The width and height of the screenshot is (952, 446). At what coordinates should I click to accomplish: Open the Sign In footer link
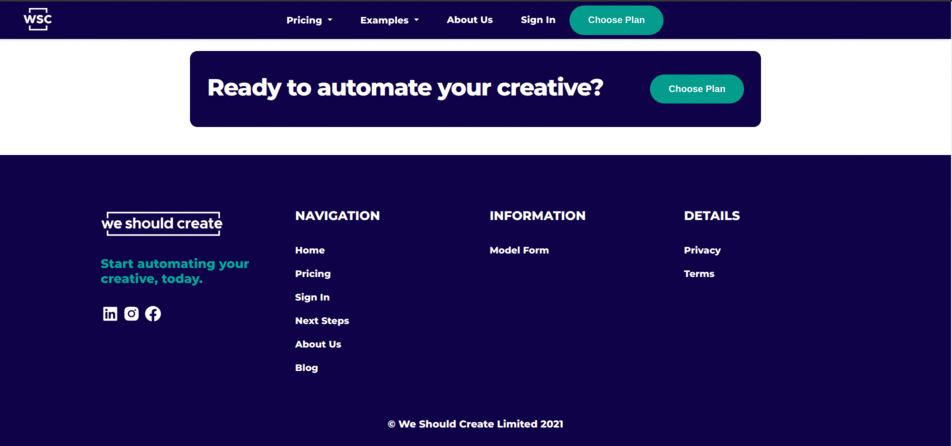[312, 297]
